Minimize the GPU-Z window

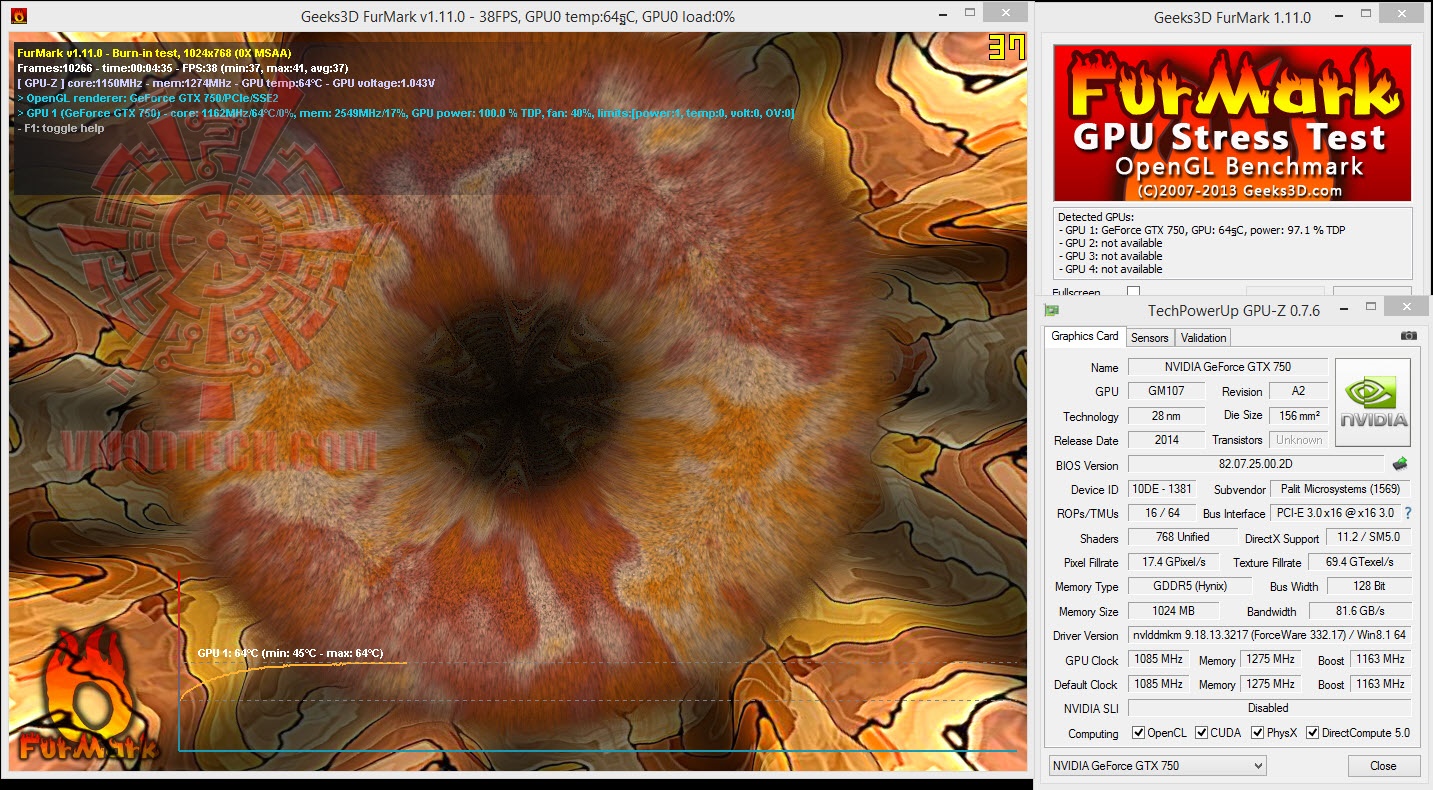click(1343, 308)
